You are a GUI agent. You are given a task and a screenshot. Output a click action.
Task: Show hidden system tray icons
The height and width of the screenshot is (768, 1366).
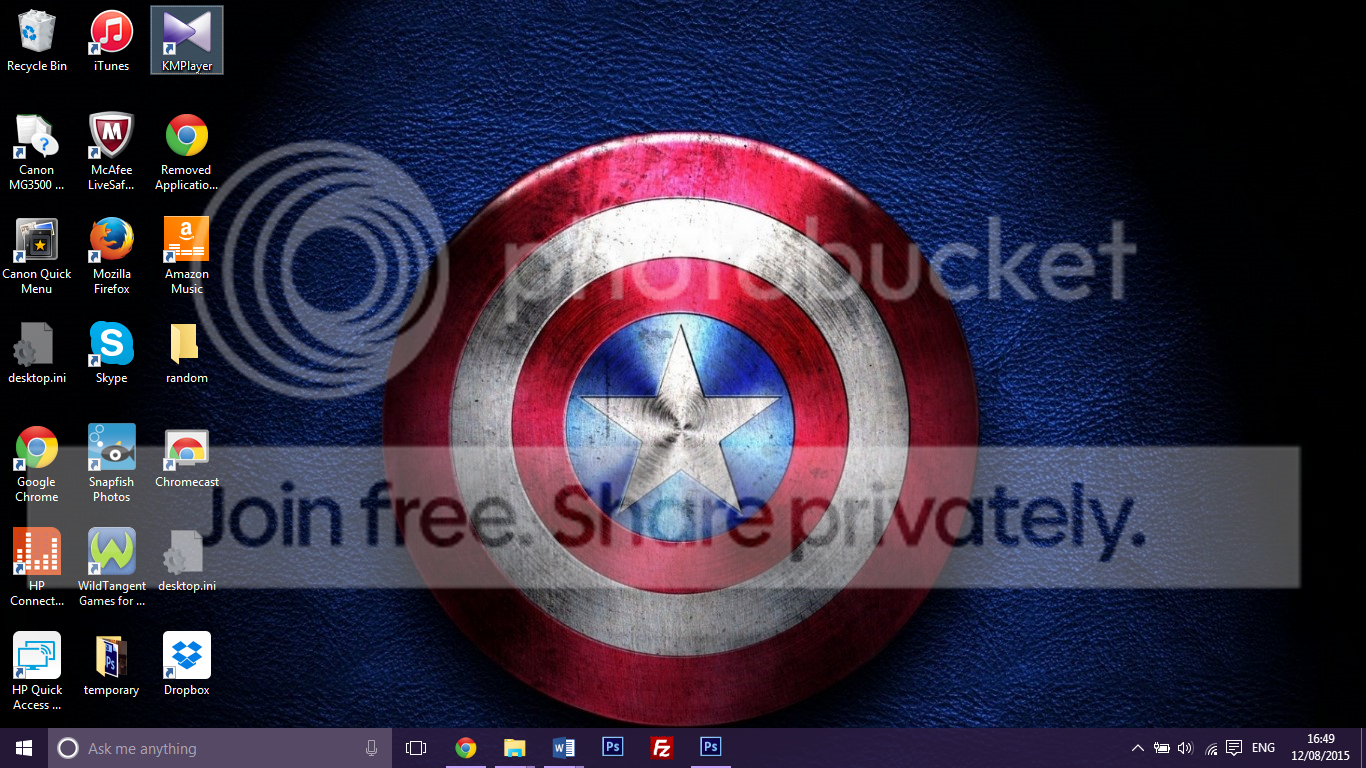pyautogui.click(x=1137, y=748)
